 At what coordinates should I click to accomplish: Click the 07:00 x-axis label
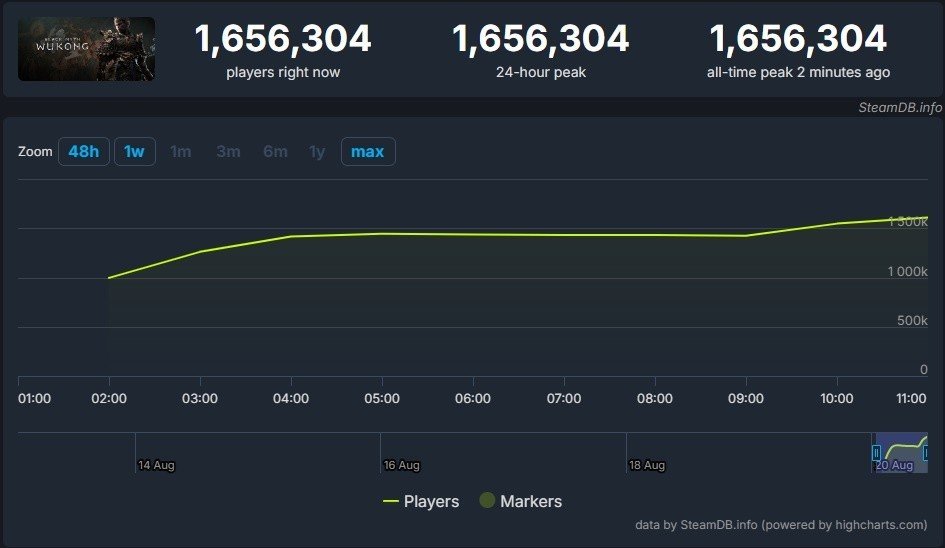pos(564,398)
